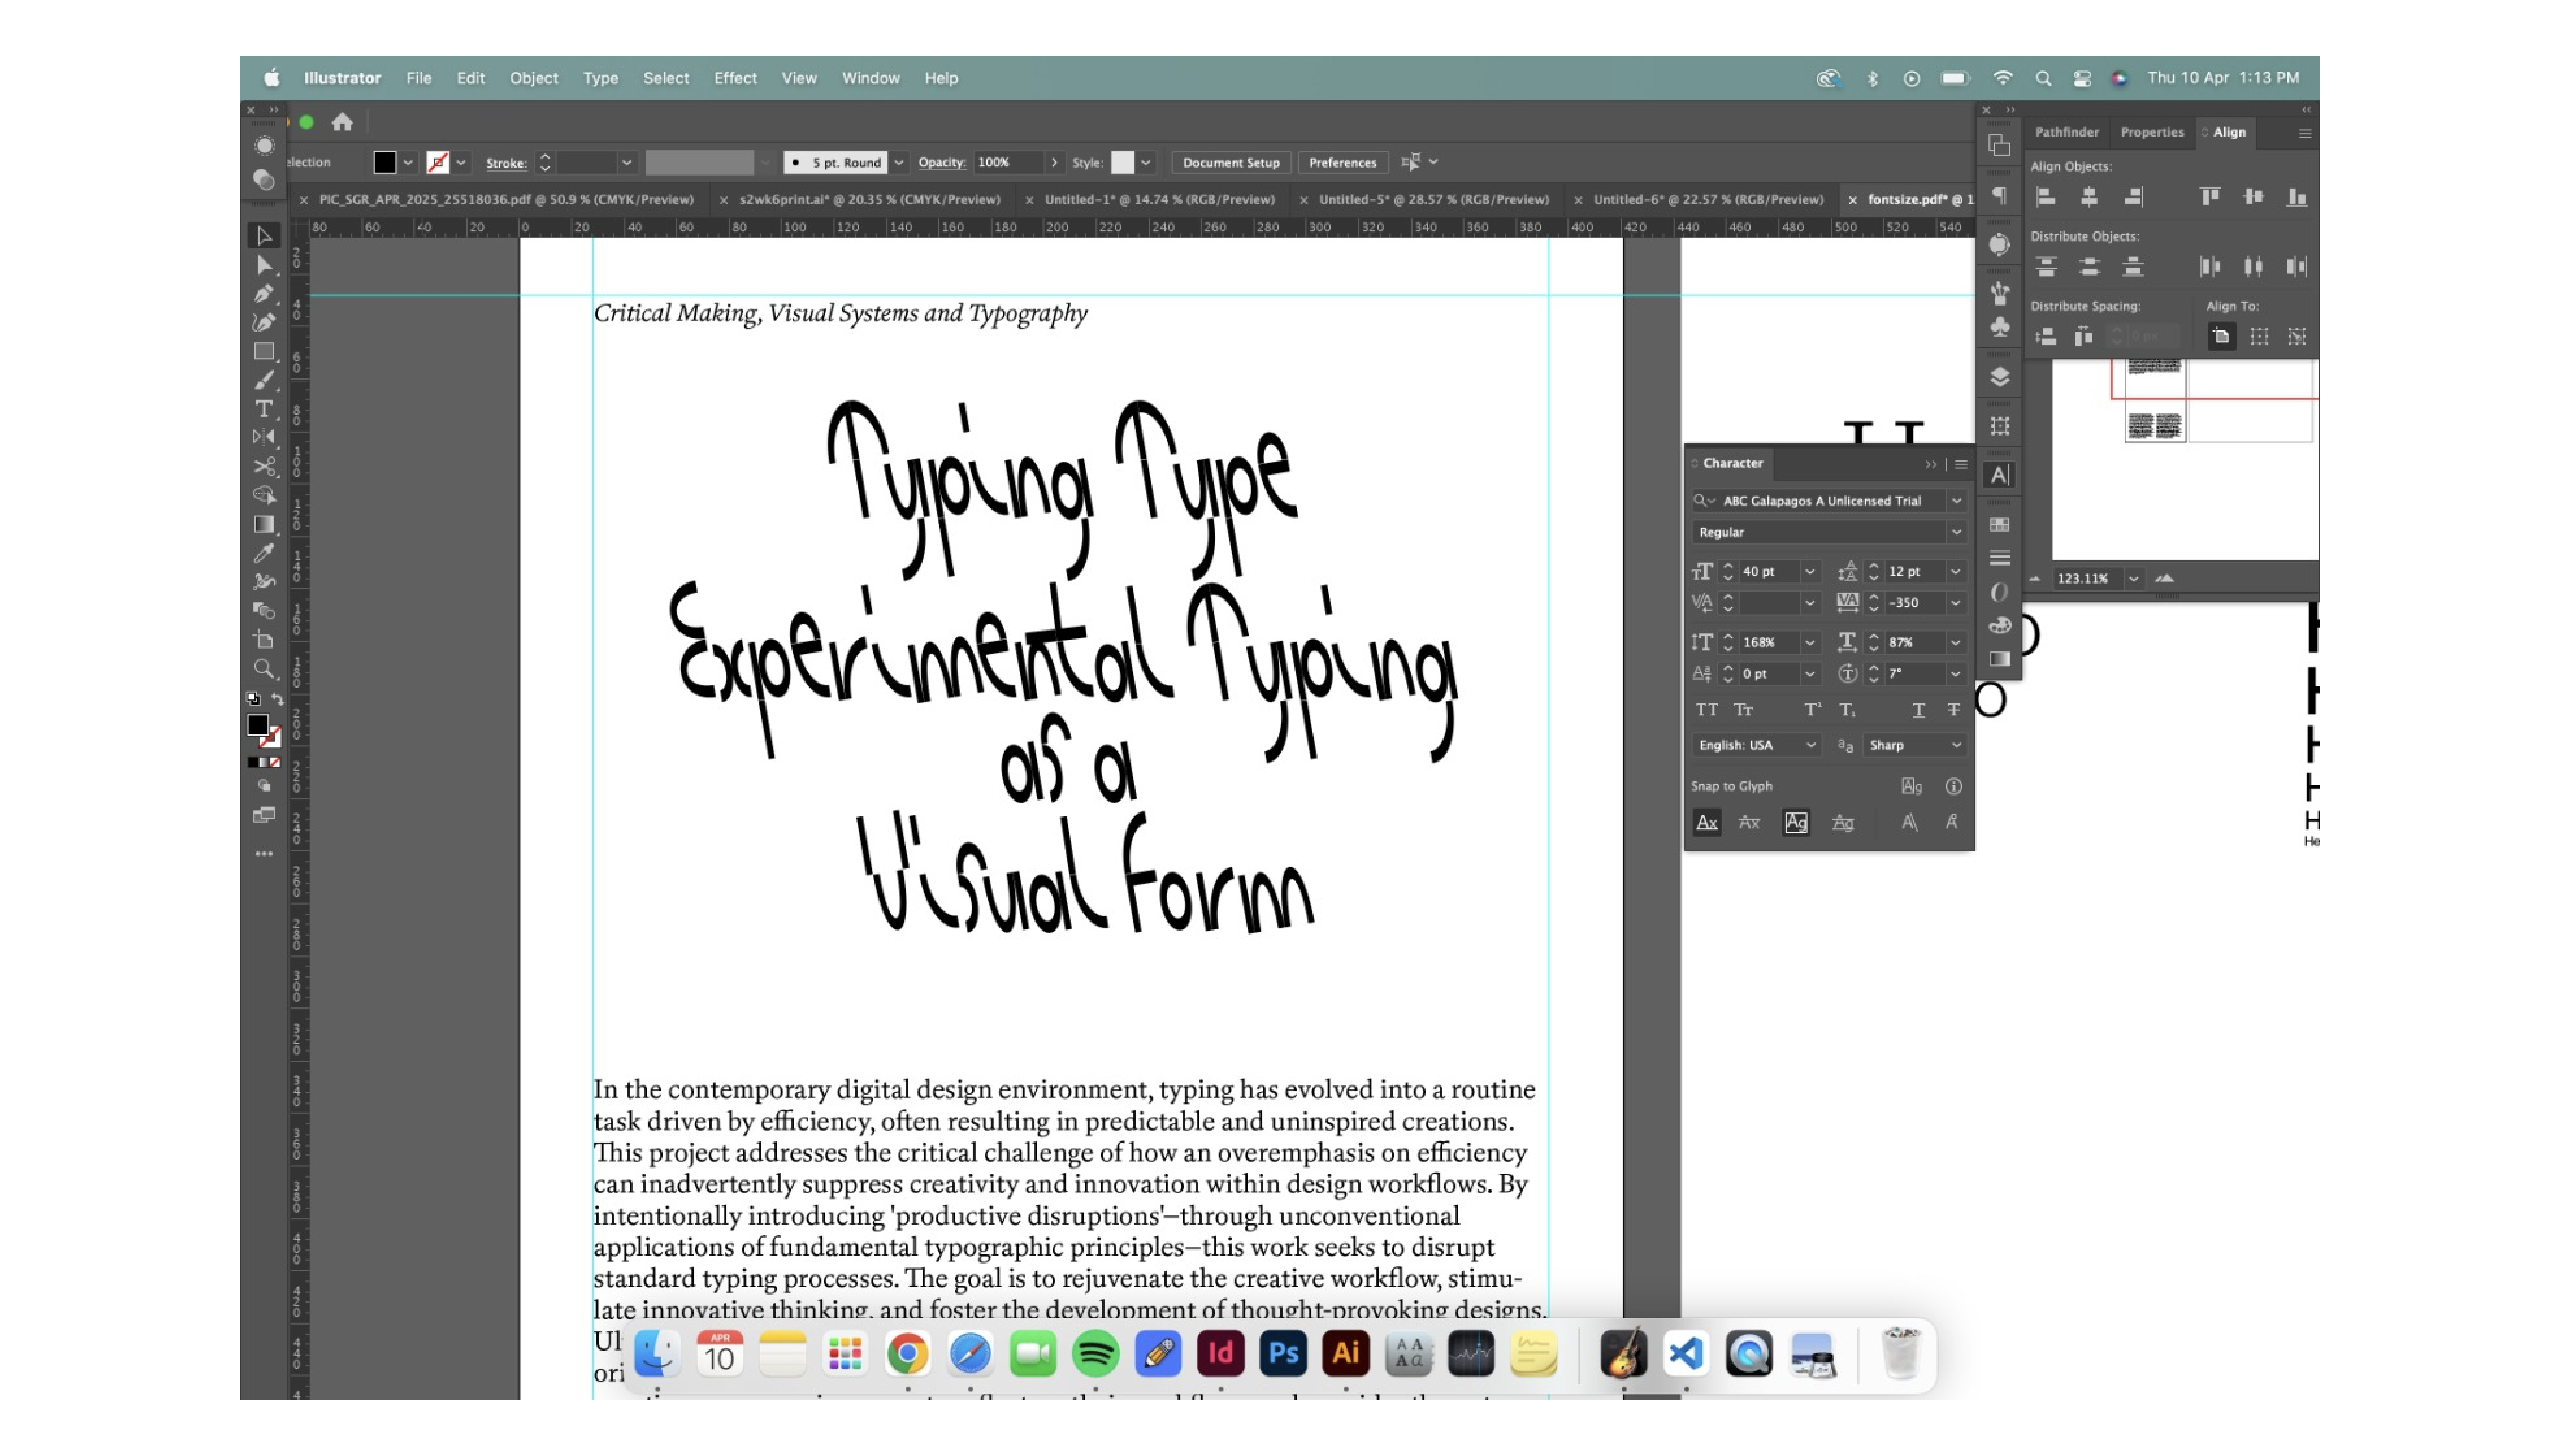Toggle Strikethrough in Character panel

(x=1953, y=710)
